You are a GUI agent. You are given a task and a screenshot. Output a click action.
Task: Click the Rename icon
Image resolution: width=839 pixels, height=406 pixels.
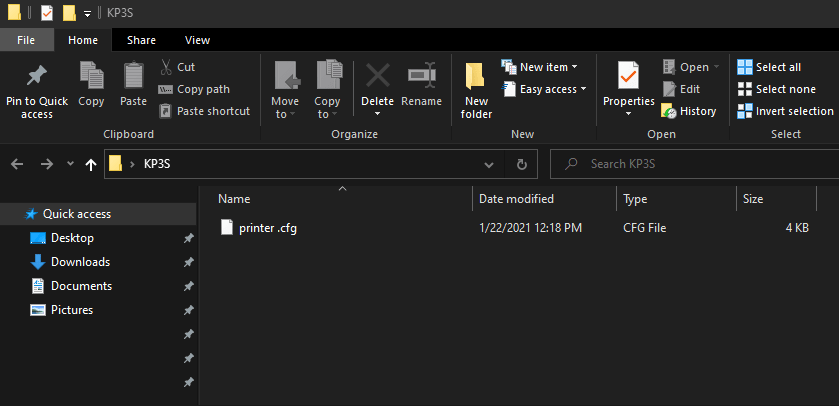click(422, 75)
